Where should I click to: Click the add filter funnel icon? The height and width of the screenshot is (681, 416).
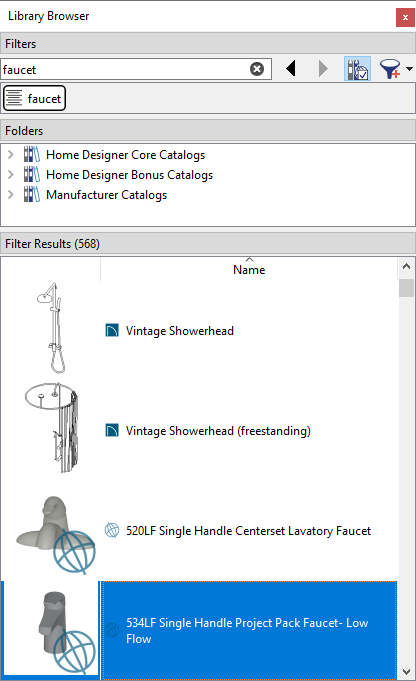click(390, 69)
